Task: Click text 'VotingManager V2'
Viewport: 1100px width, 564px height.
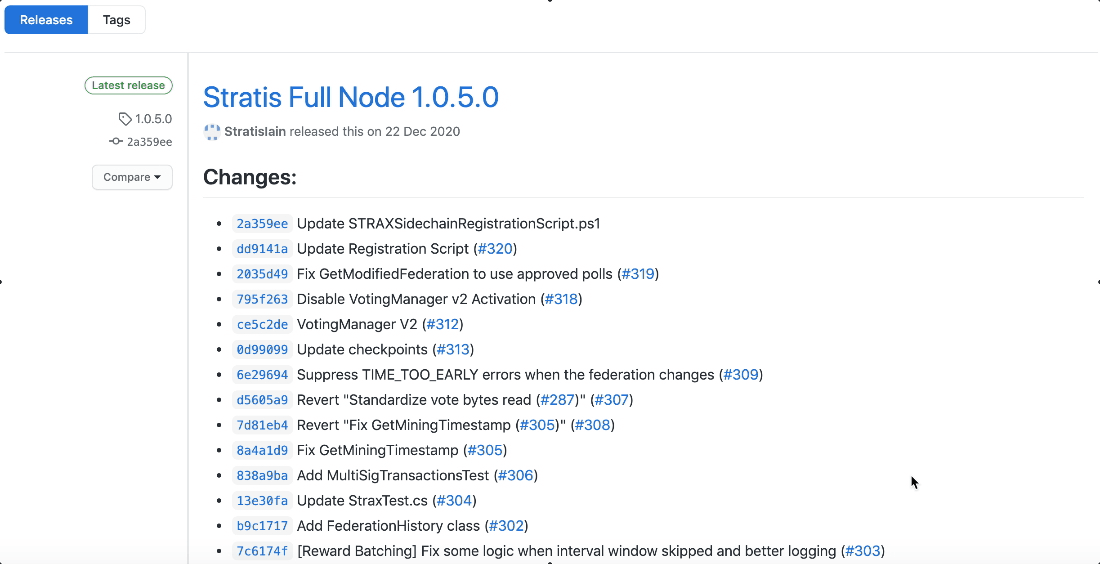Action: 357,325
